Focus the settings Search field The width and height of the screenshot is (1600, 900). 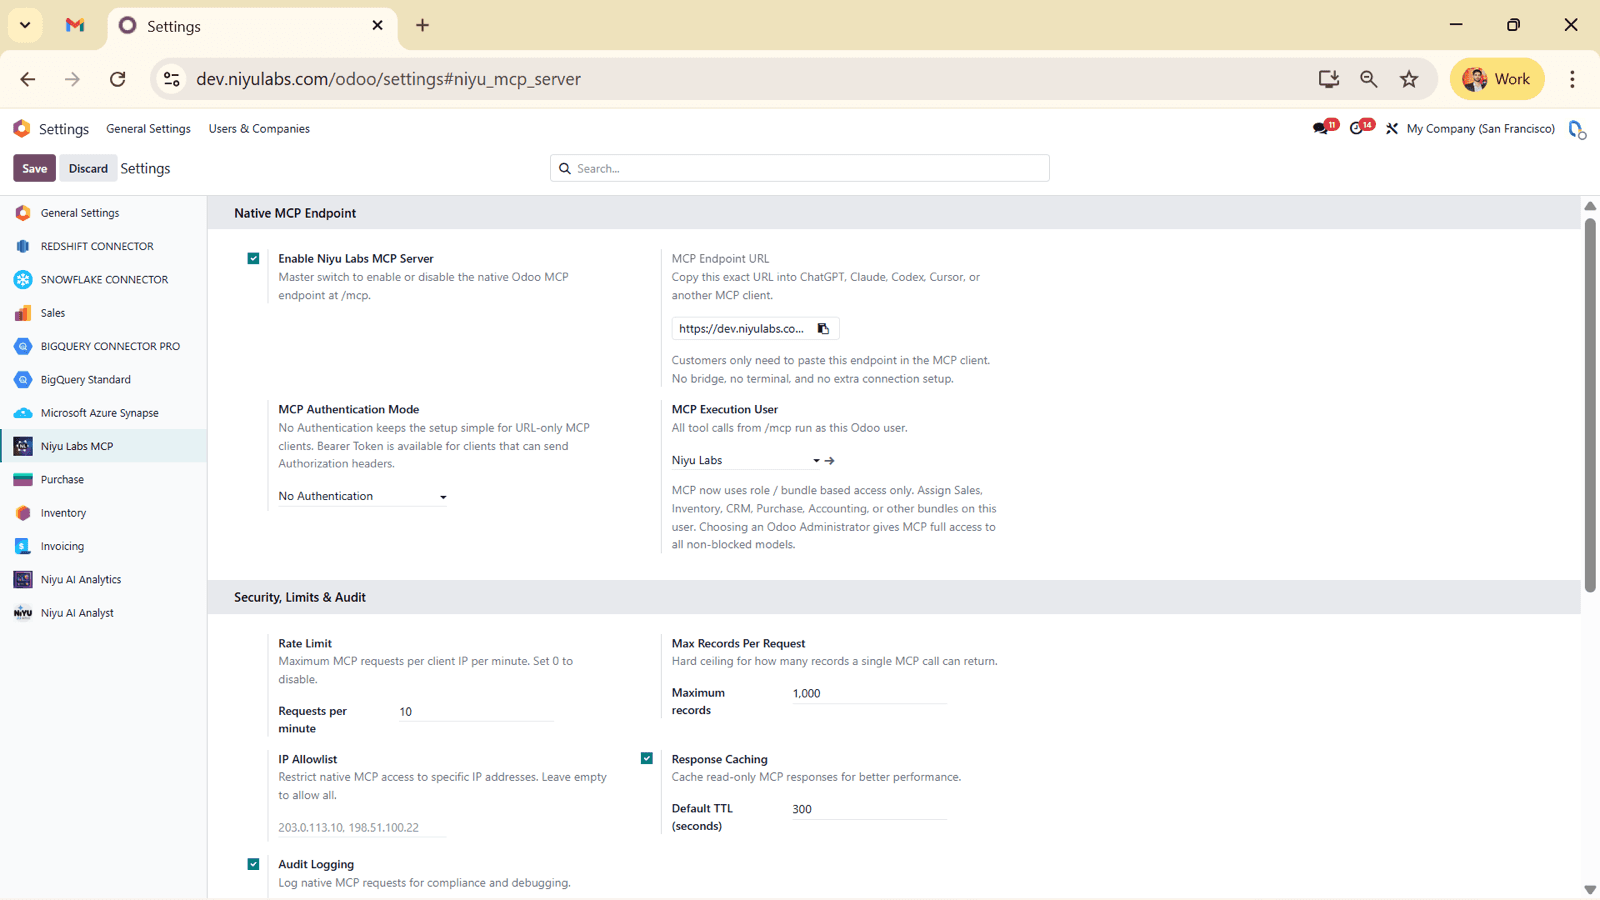pos(800,168)
